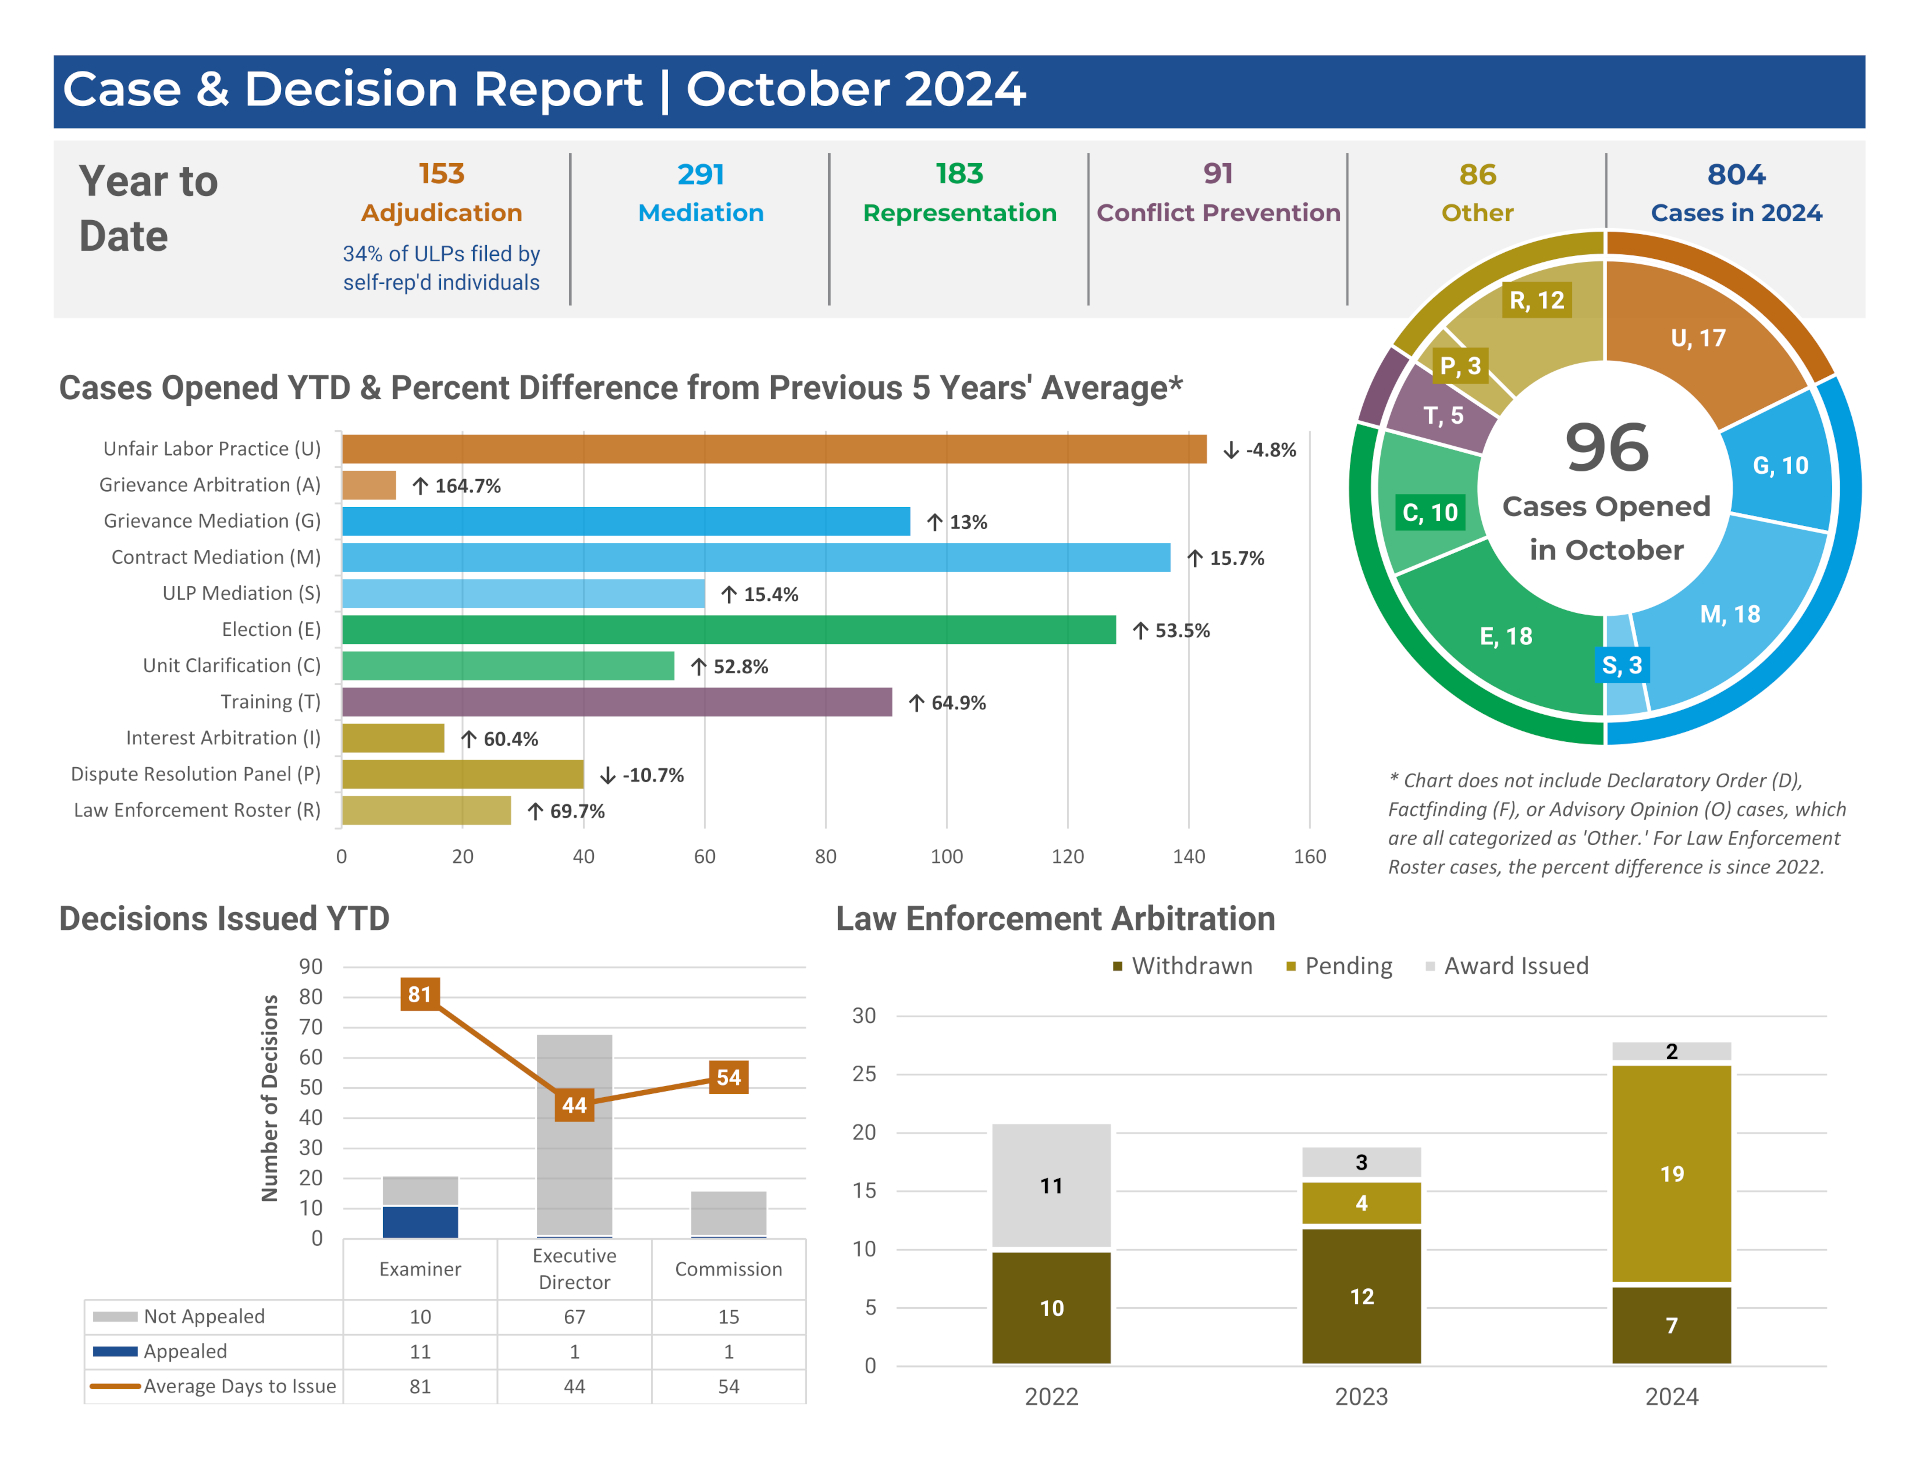Click the 'P, 3' donut label
The width and height of the screenshot is (1920, 1484).
[x=1460, y=366]
